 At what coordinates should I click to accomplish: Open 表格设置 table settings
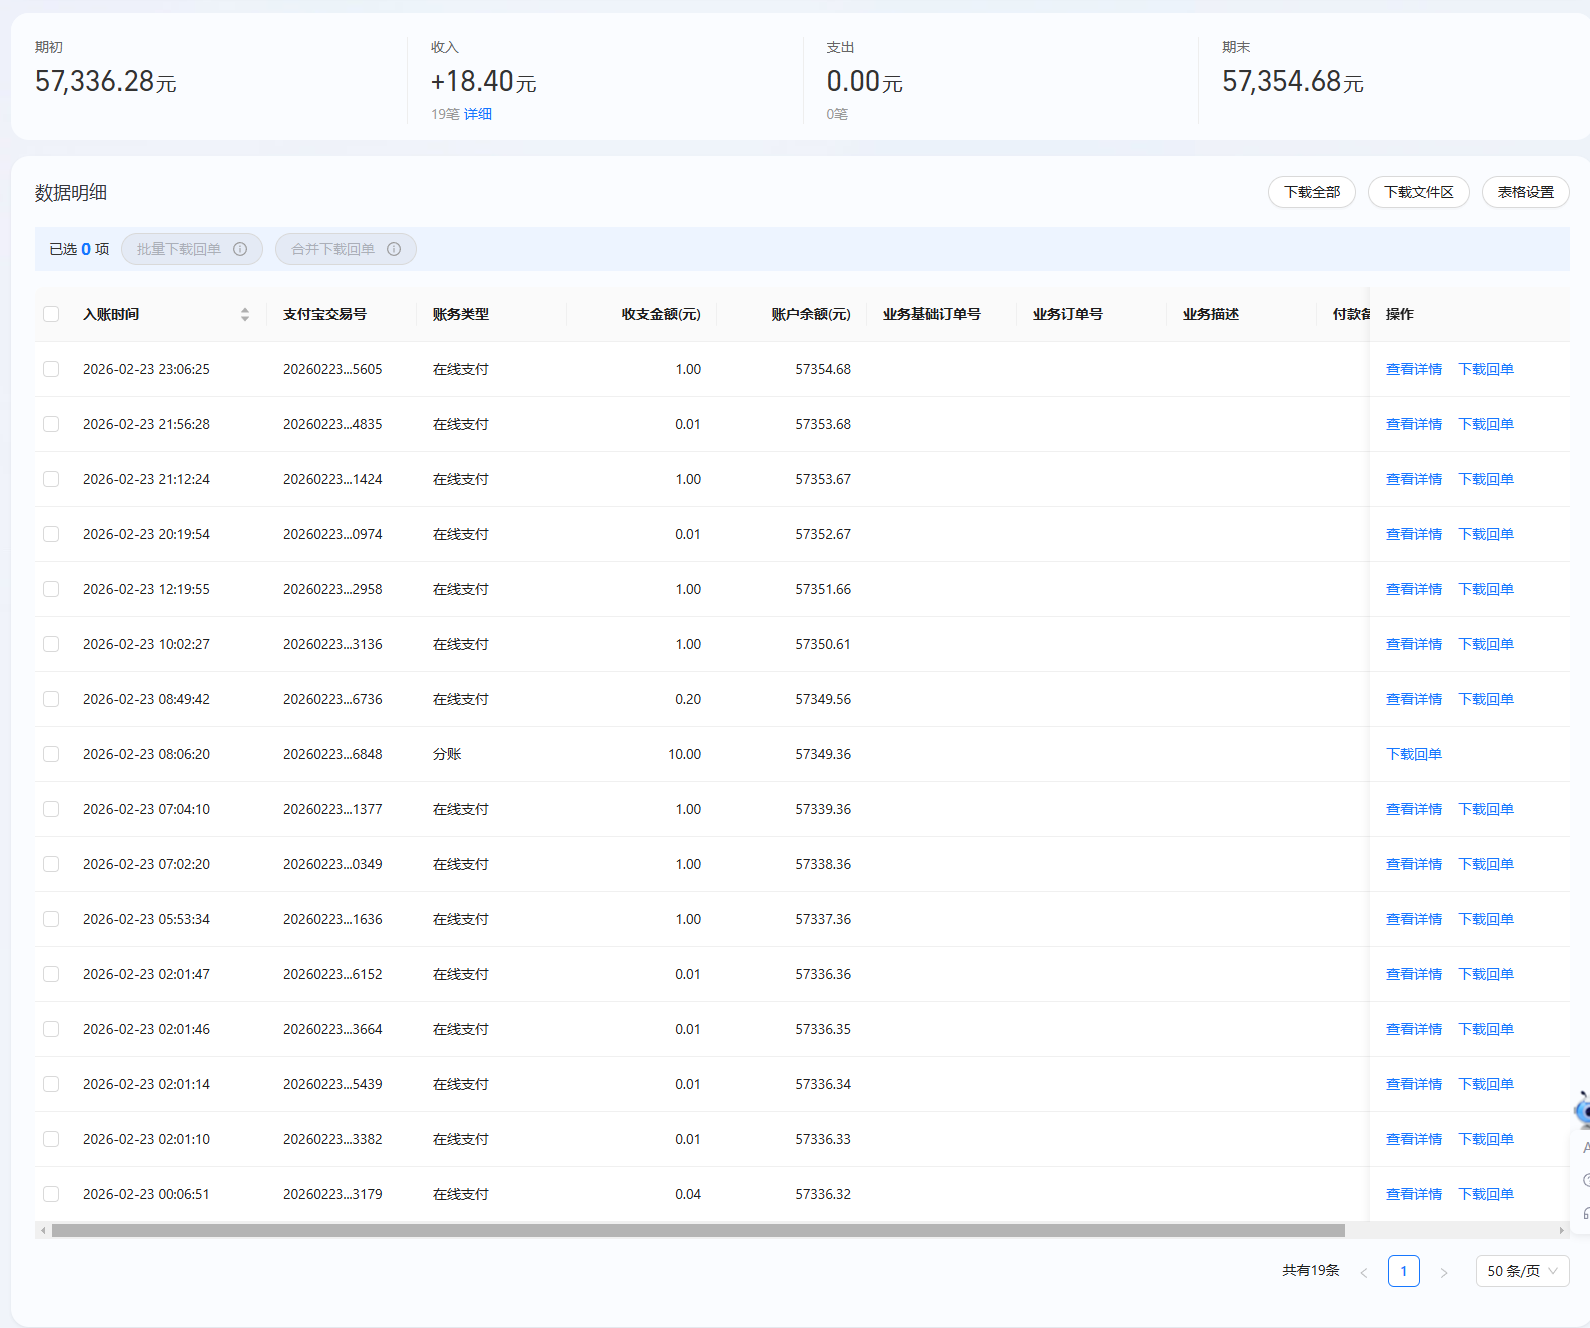click(1525, 192)
